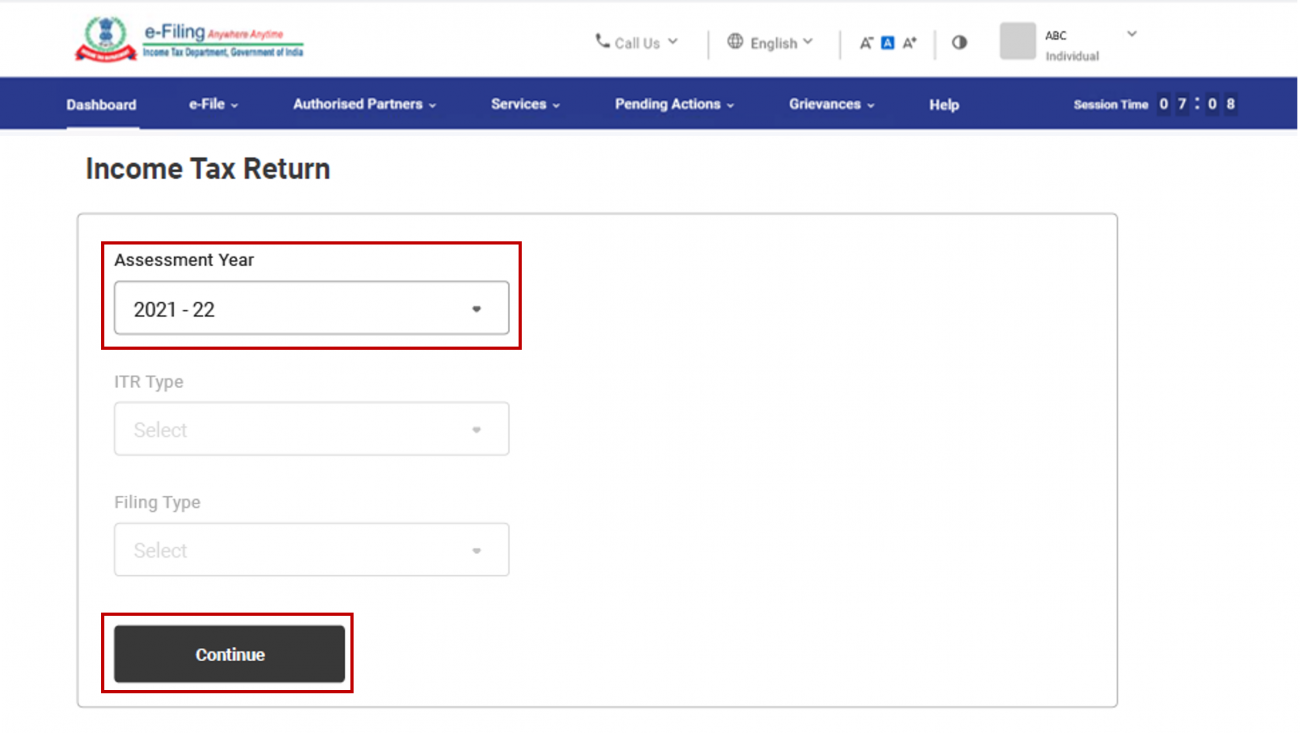Image resolution: width=1300 pixels, height=733 pixels.
Task: Click the globe icon next to English
Action: [736, 42]
